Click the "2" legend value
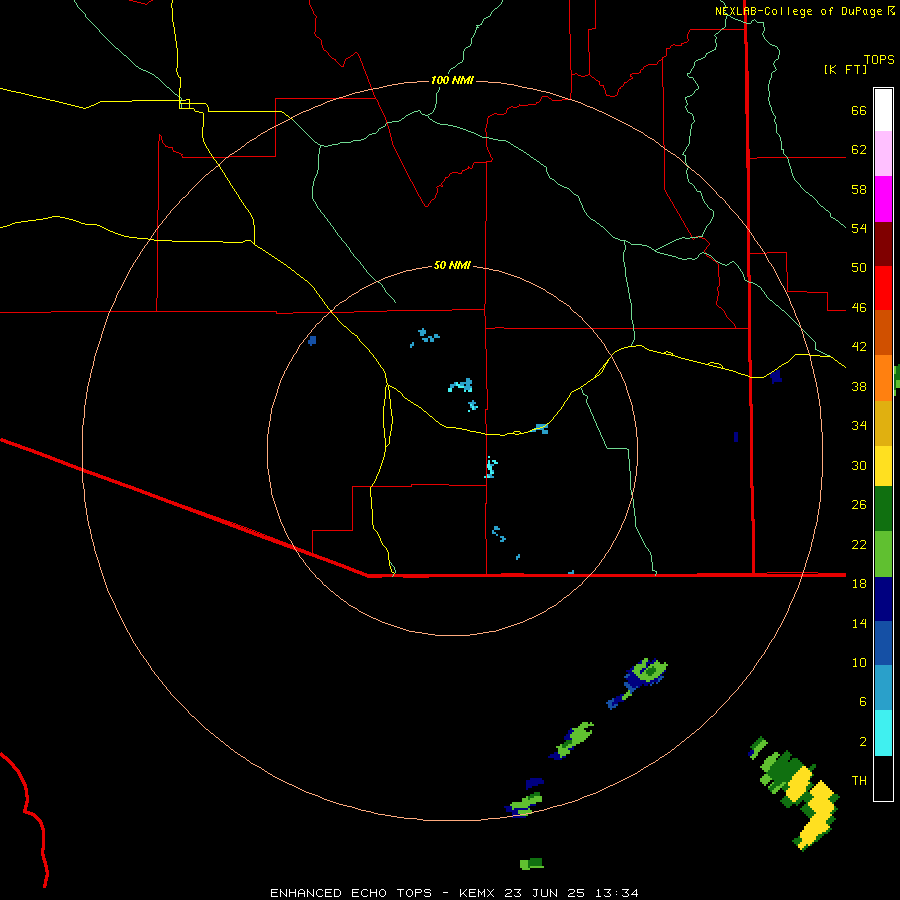 tap(863, 742)
